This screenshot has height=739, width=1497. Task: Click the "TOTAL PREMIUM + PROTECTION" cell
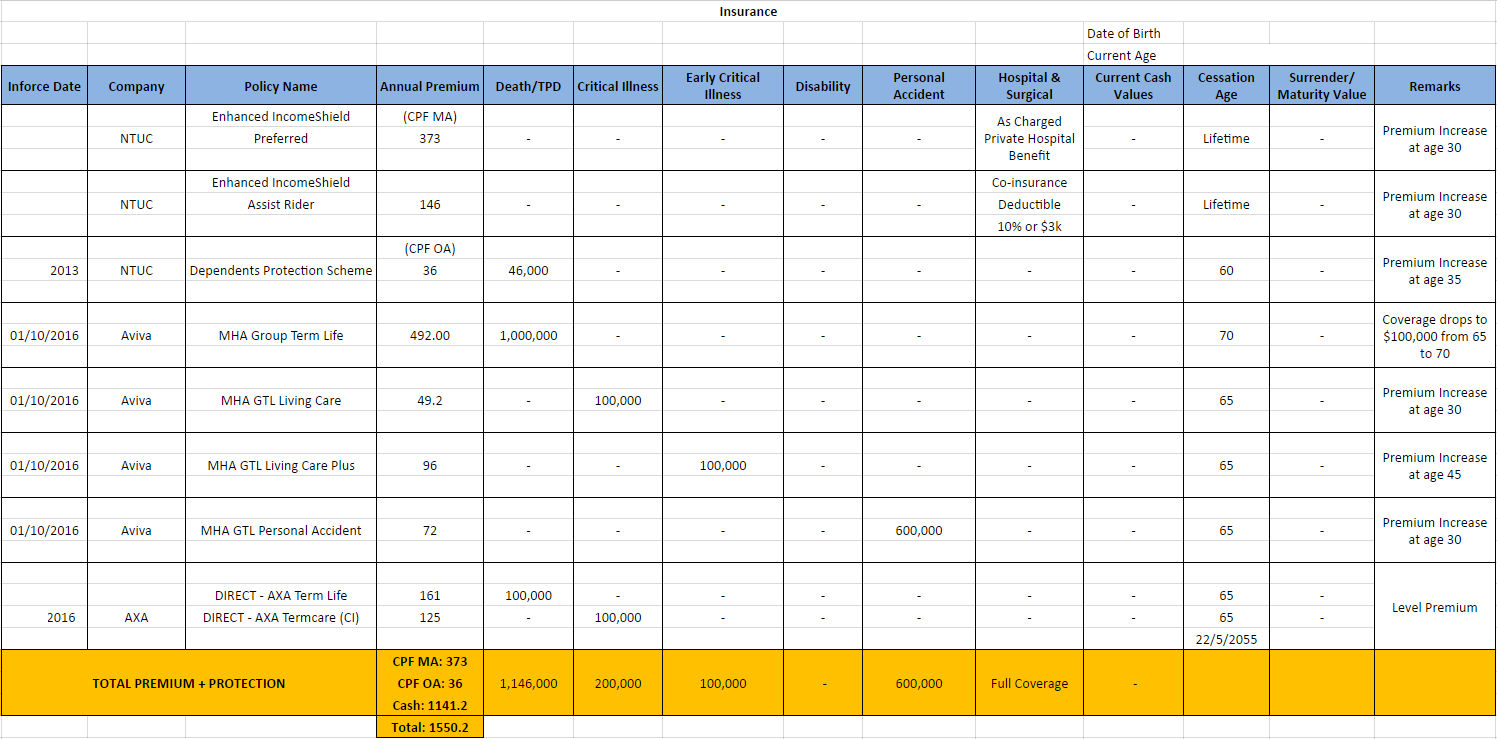pyautogui.click(x=189, y=683)
